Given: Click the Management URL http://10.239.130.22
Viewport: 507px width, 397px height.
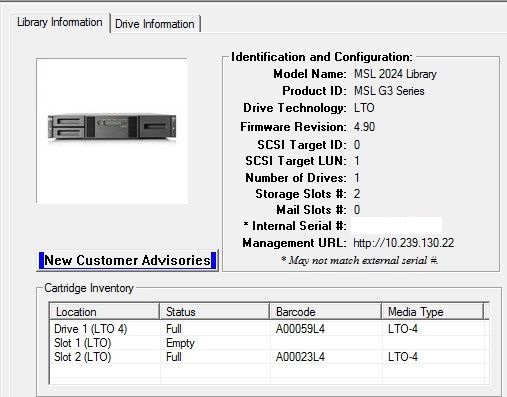Looking at the screenshot, I should pyautogui.click(x=403, y=243).
